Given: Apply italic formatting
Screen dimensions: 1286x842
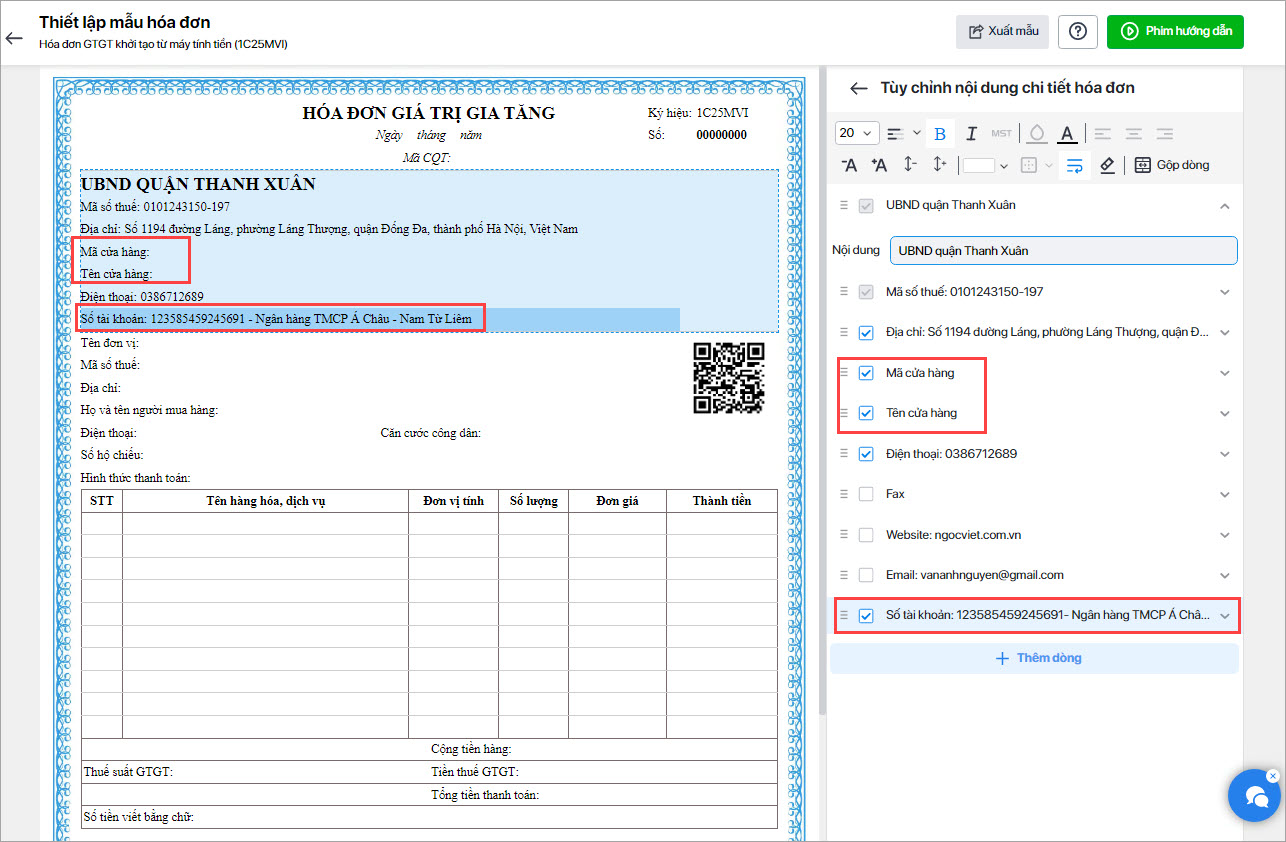Looking at the screenshot, I should [971, 133].
